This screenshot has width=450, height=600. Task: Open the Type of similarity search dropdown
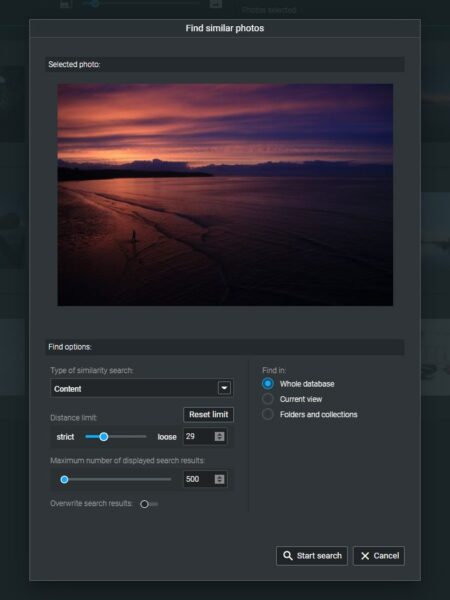[142, 388]
